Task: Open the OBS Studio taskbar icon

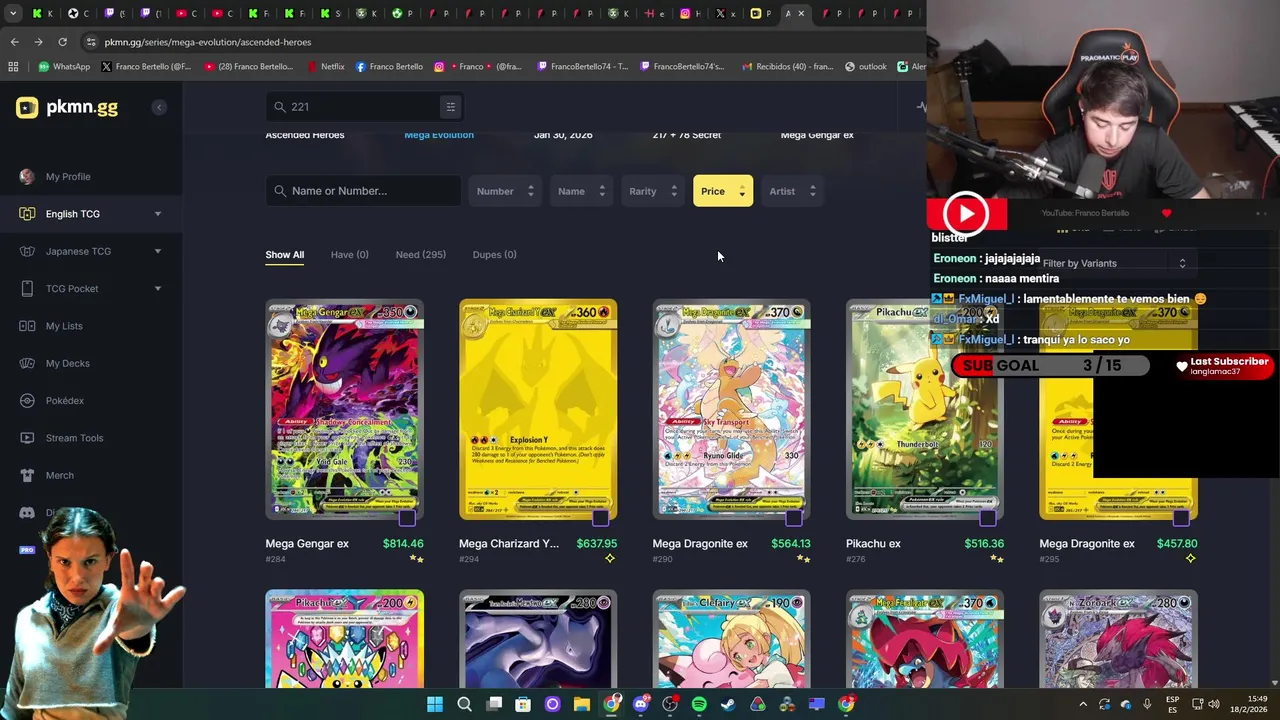Action: [x=670, y=704]
